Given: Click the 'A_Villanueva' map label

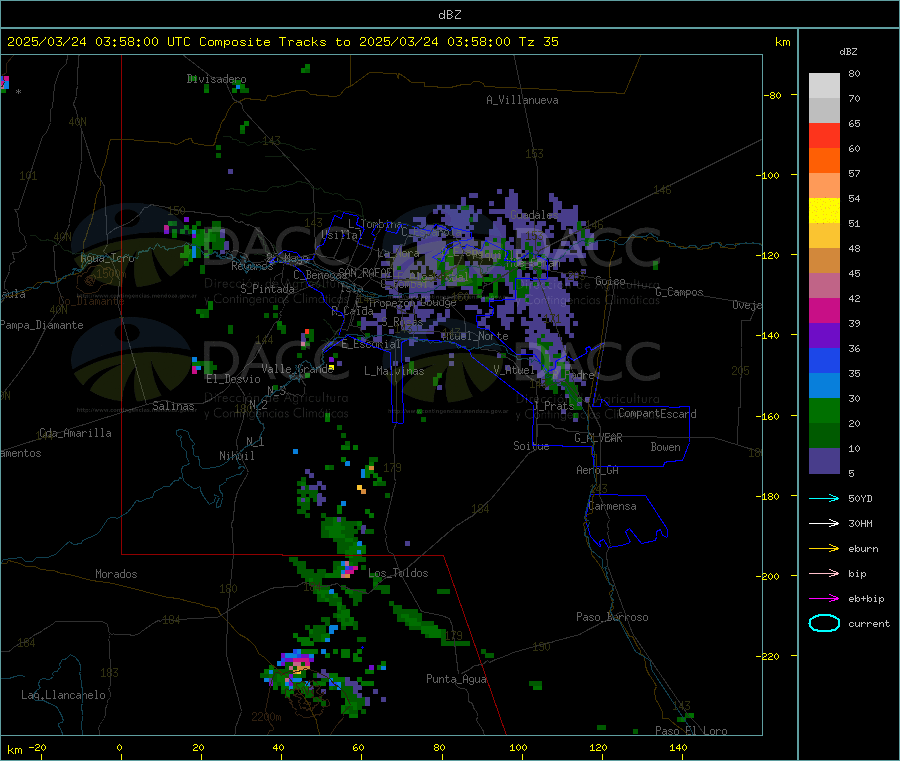Looking at the screenshot, I should [x=522, y=100].
